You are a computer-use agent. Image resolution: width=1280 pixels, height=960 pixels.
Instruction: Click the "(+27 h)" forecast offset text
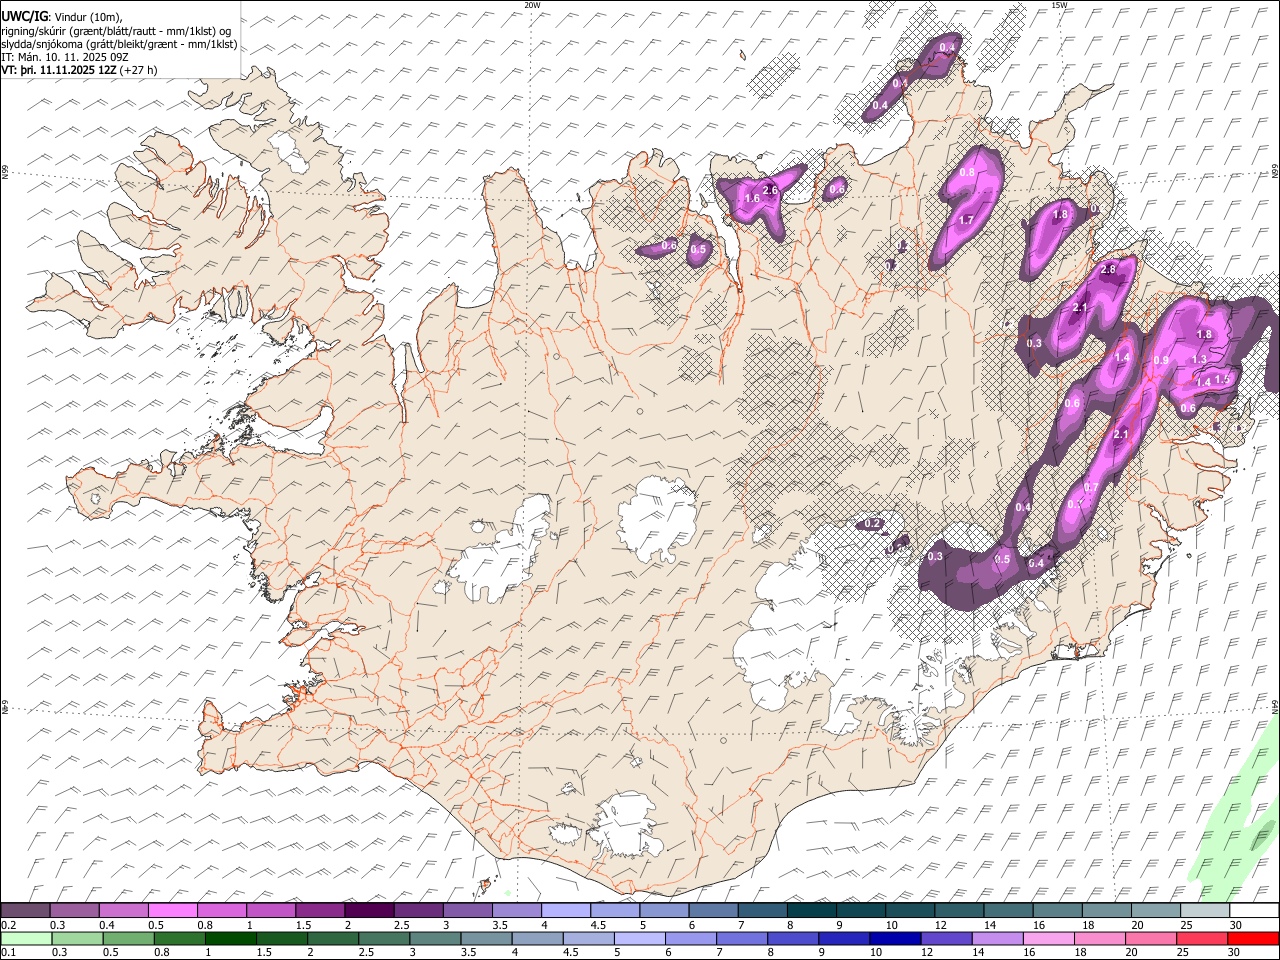pos(138,70)
